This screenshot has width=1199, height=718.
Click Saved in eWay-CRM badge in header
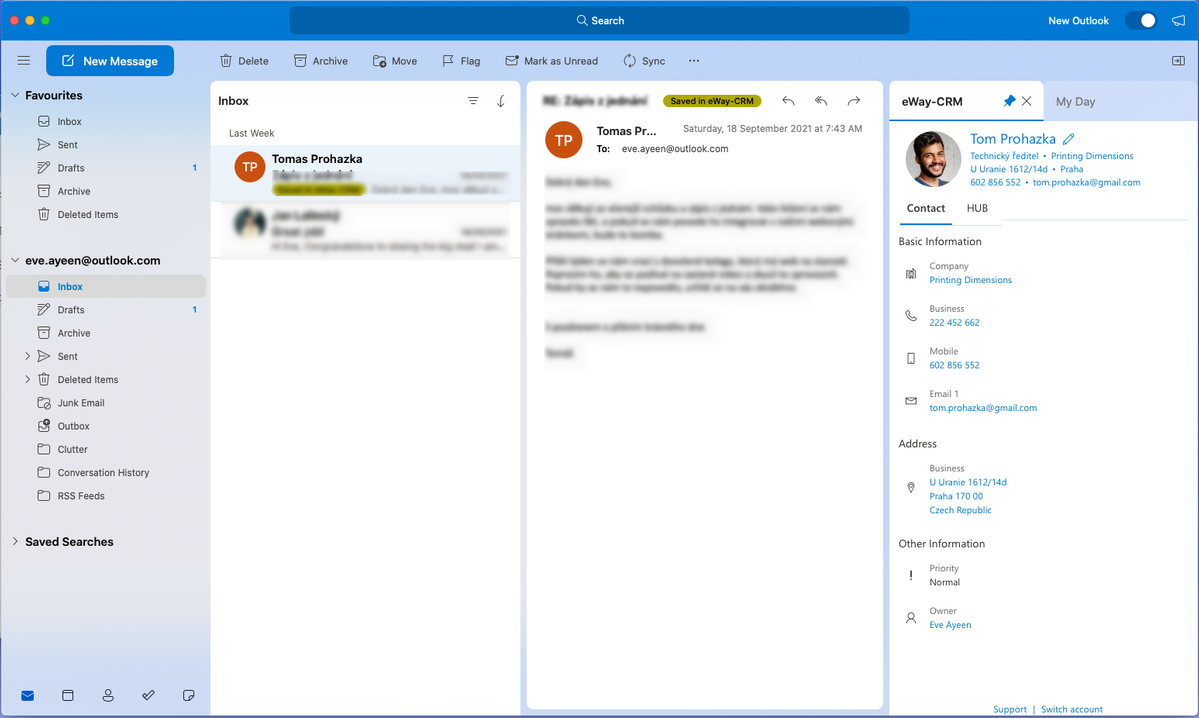point(712,101)
